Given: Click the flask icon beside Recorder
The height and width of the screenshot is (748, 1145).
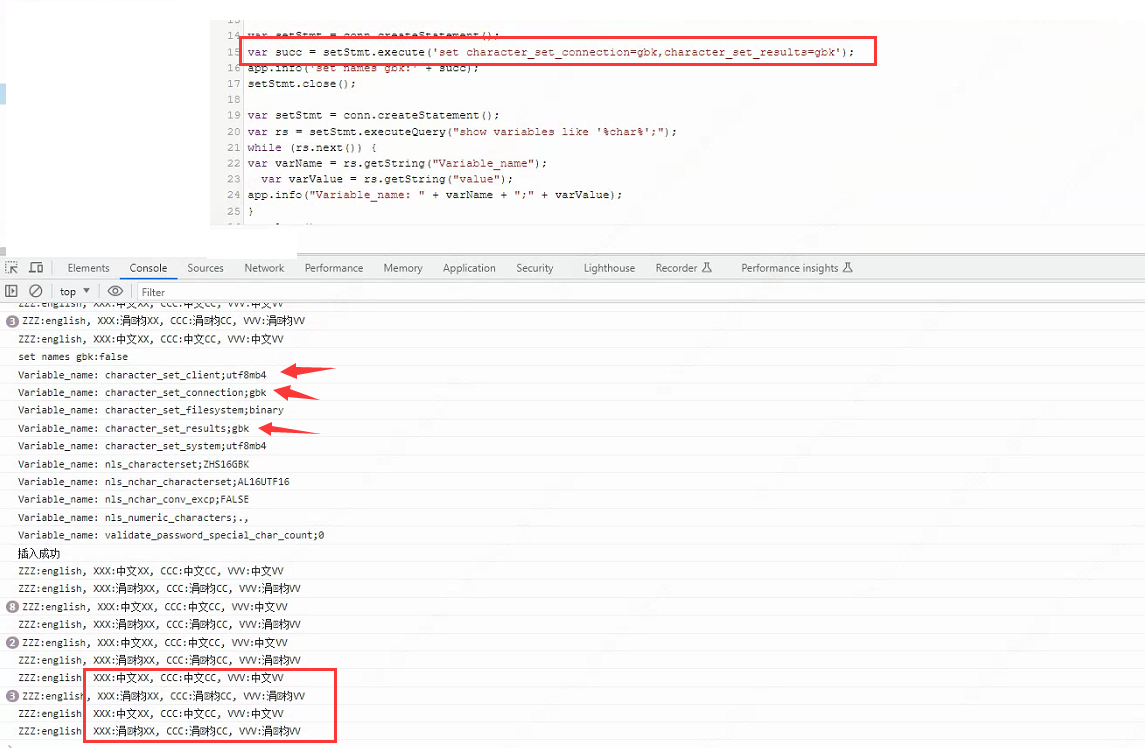Looking at the screenshot, I should pyautogui.click(x=706, y=268).
